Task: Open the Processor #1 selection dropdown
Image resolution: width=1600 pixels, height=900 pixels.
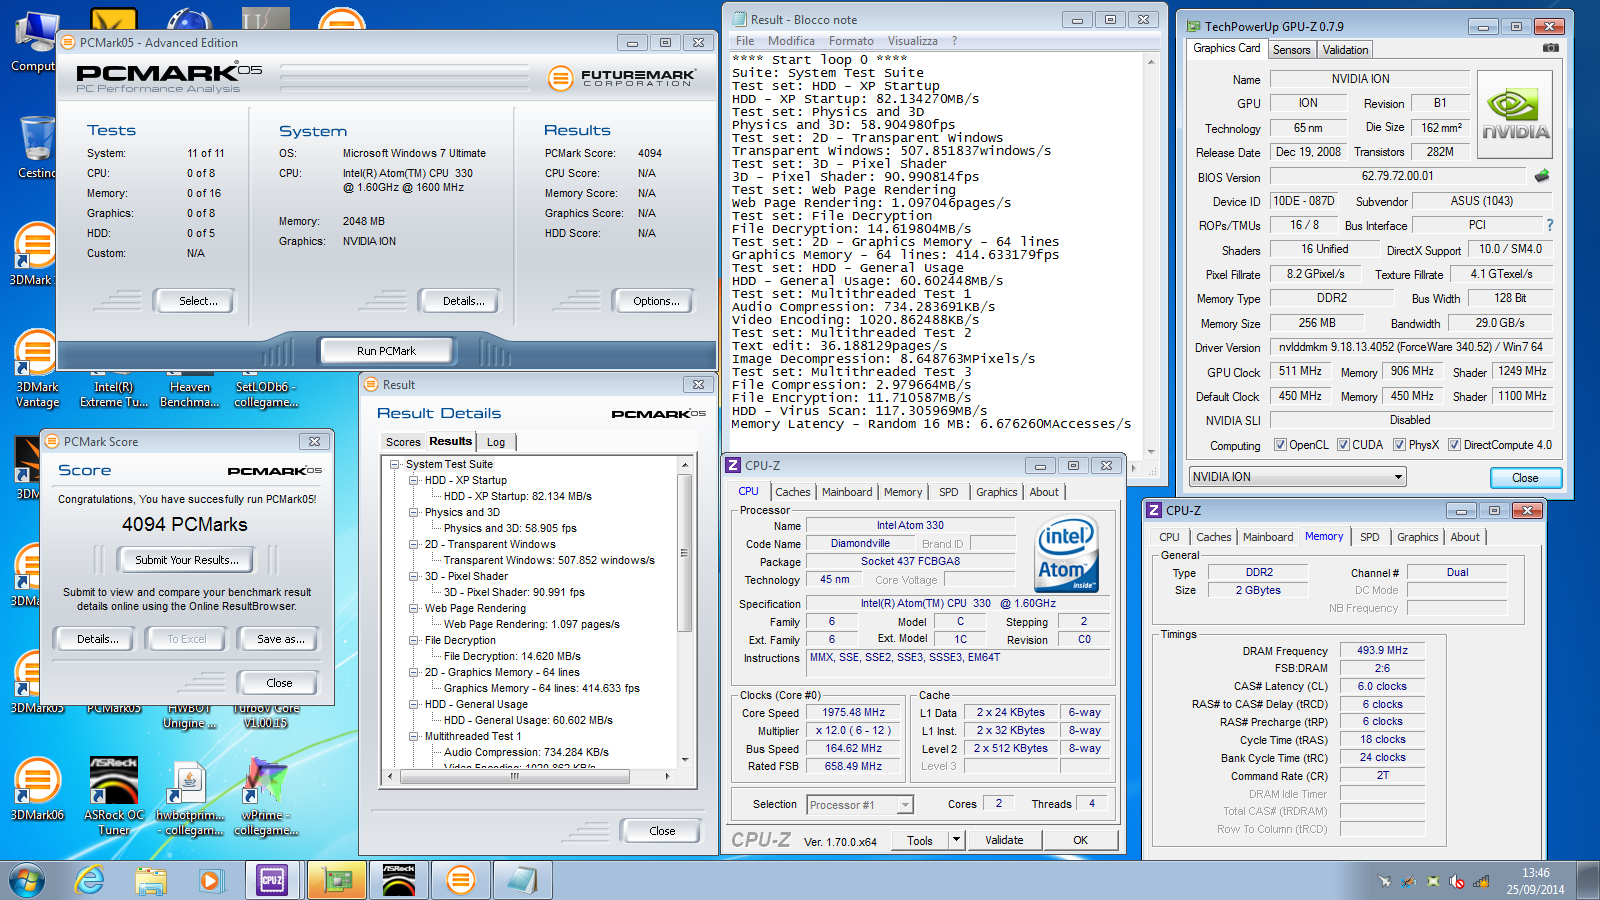Action: [860, 805]
